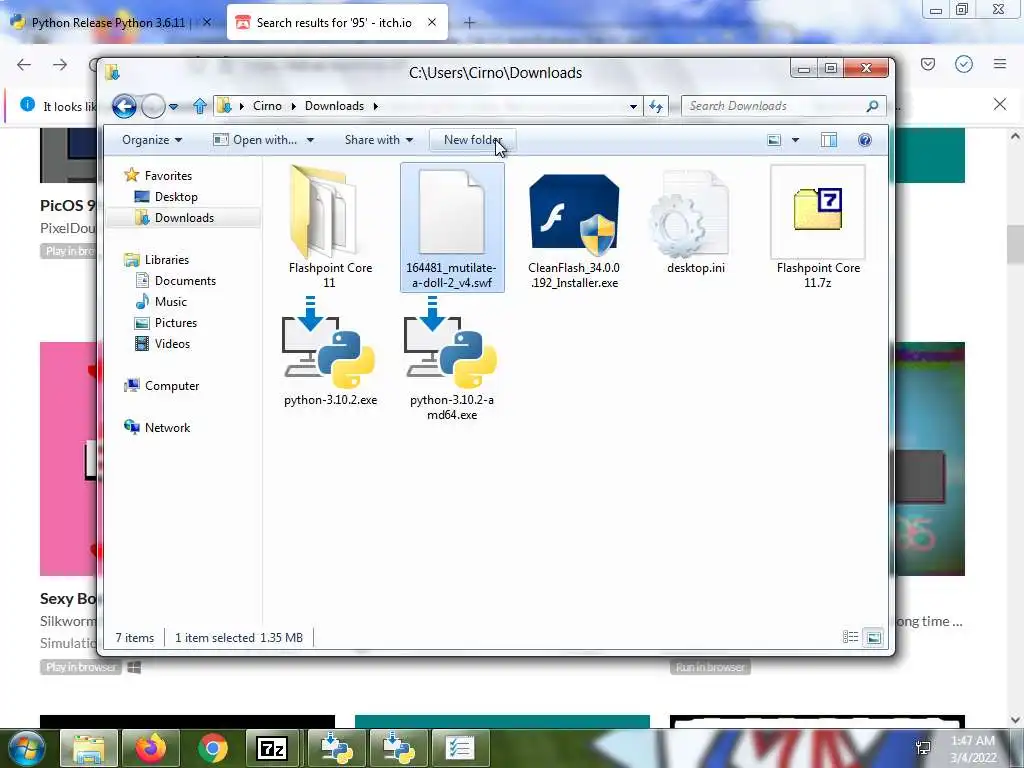The image size is (1024, 768).
Task: Close the itch.io search results tab
Action: 432,22
